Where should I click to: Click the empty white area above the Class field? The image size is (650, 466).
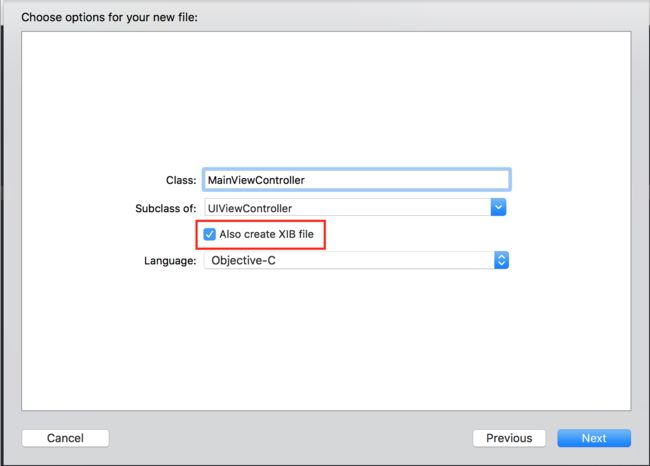[x=326, y=100]
